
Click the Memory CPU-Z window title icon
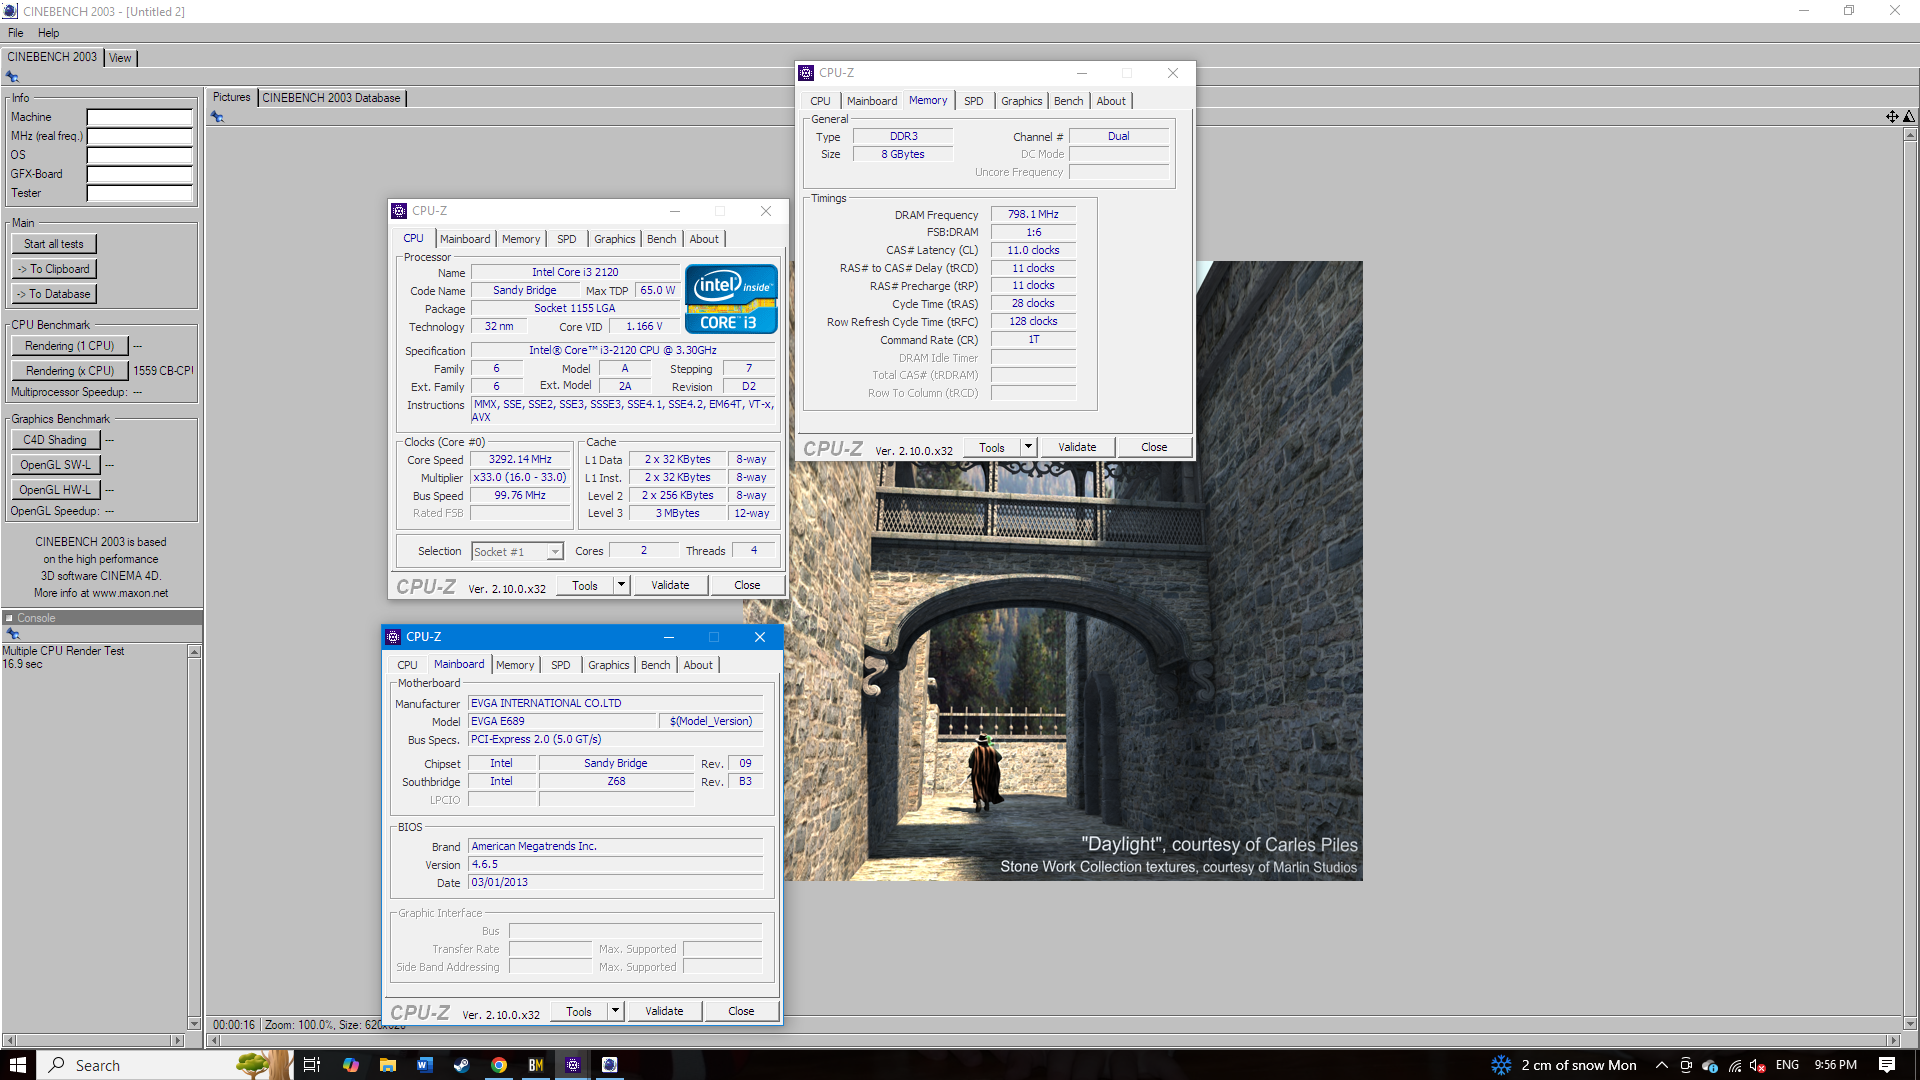(x=806, y=73)
